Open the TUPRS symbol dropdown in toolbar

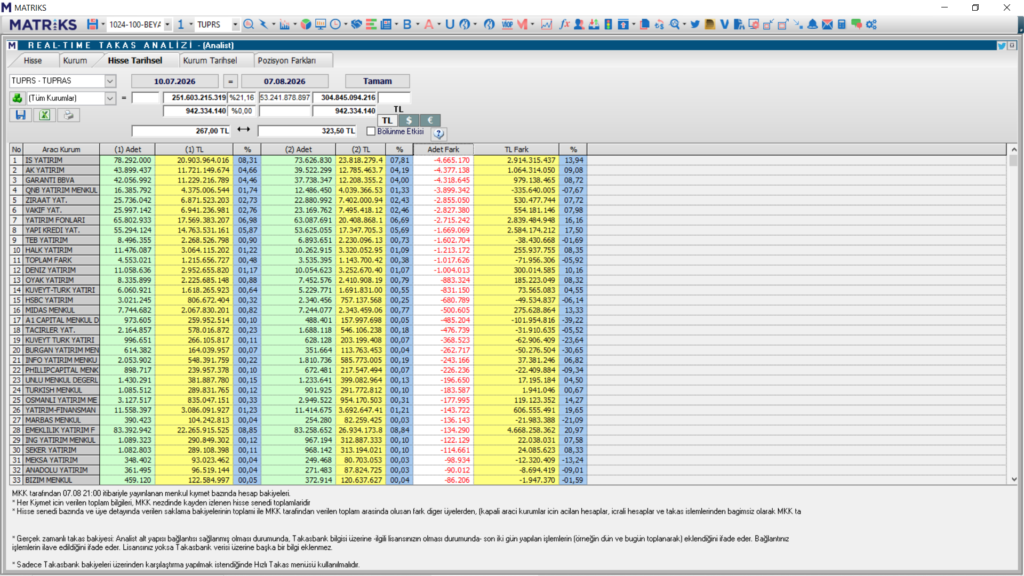pyautogui.click(x=235, y=24)
